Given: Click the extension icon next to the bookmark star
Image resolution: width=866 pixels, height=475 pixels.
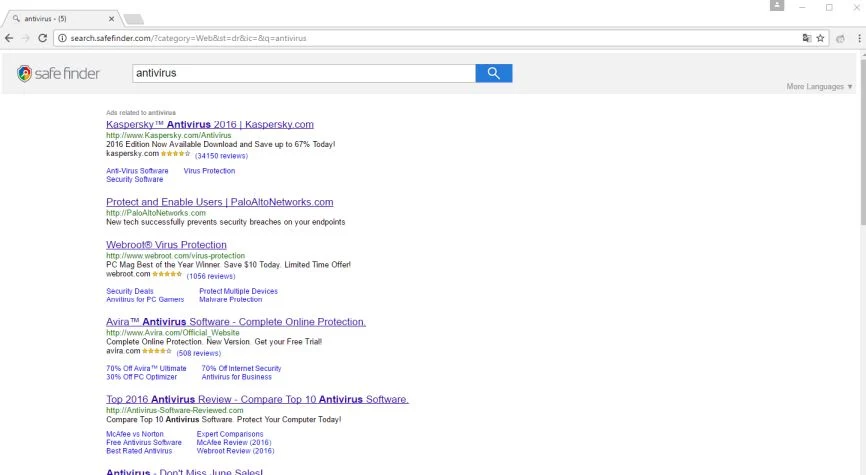Looking at the screenshot, I should point(841,38).
